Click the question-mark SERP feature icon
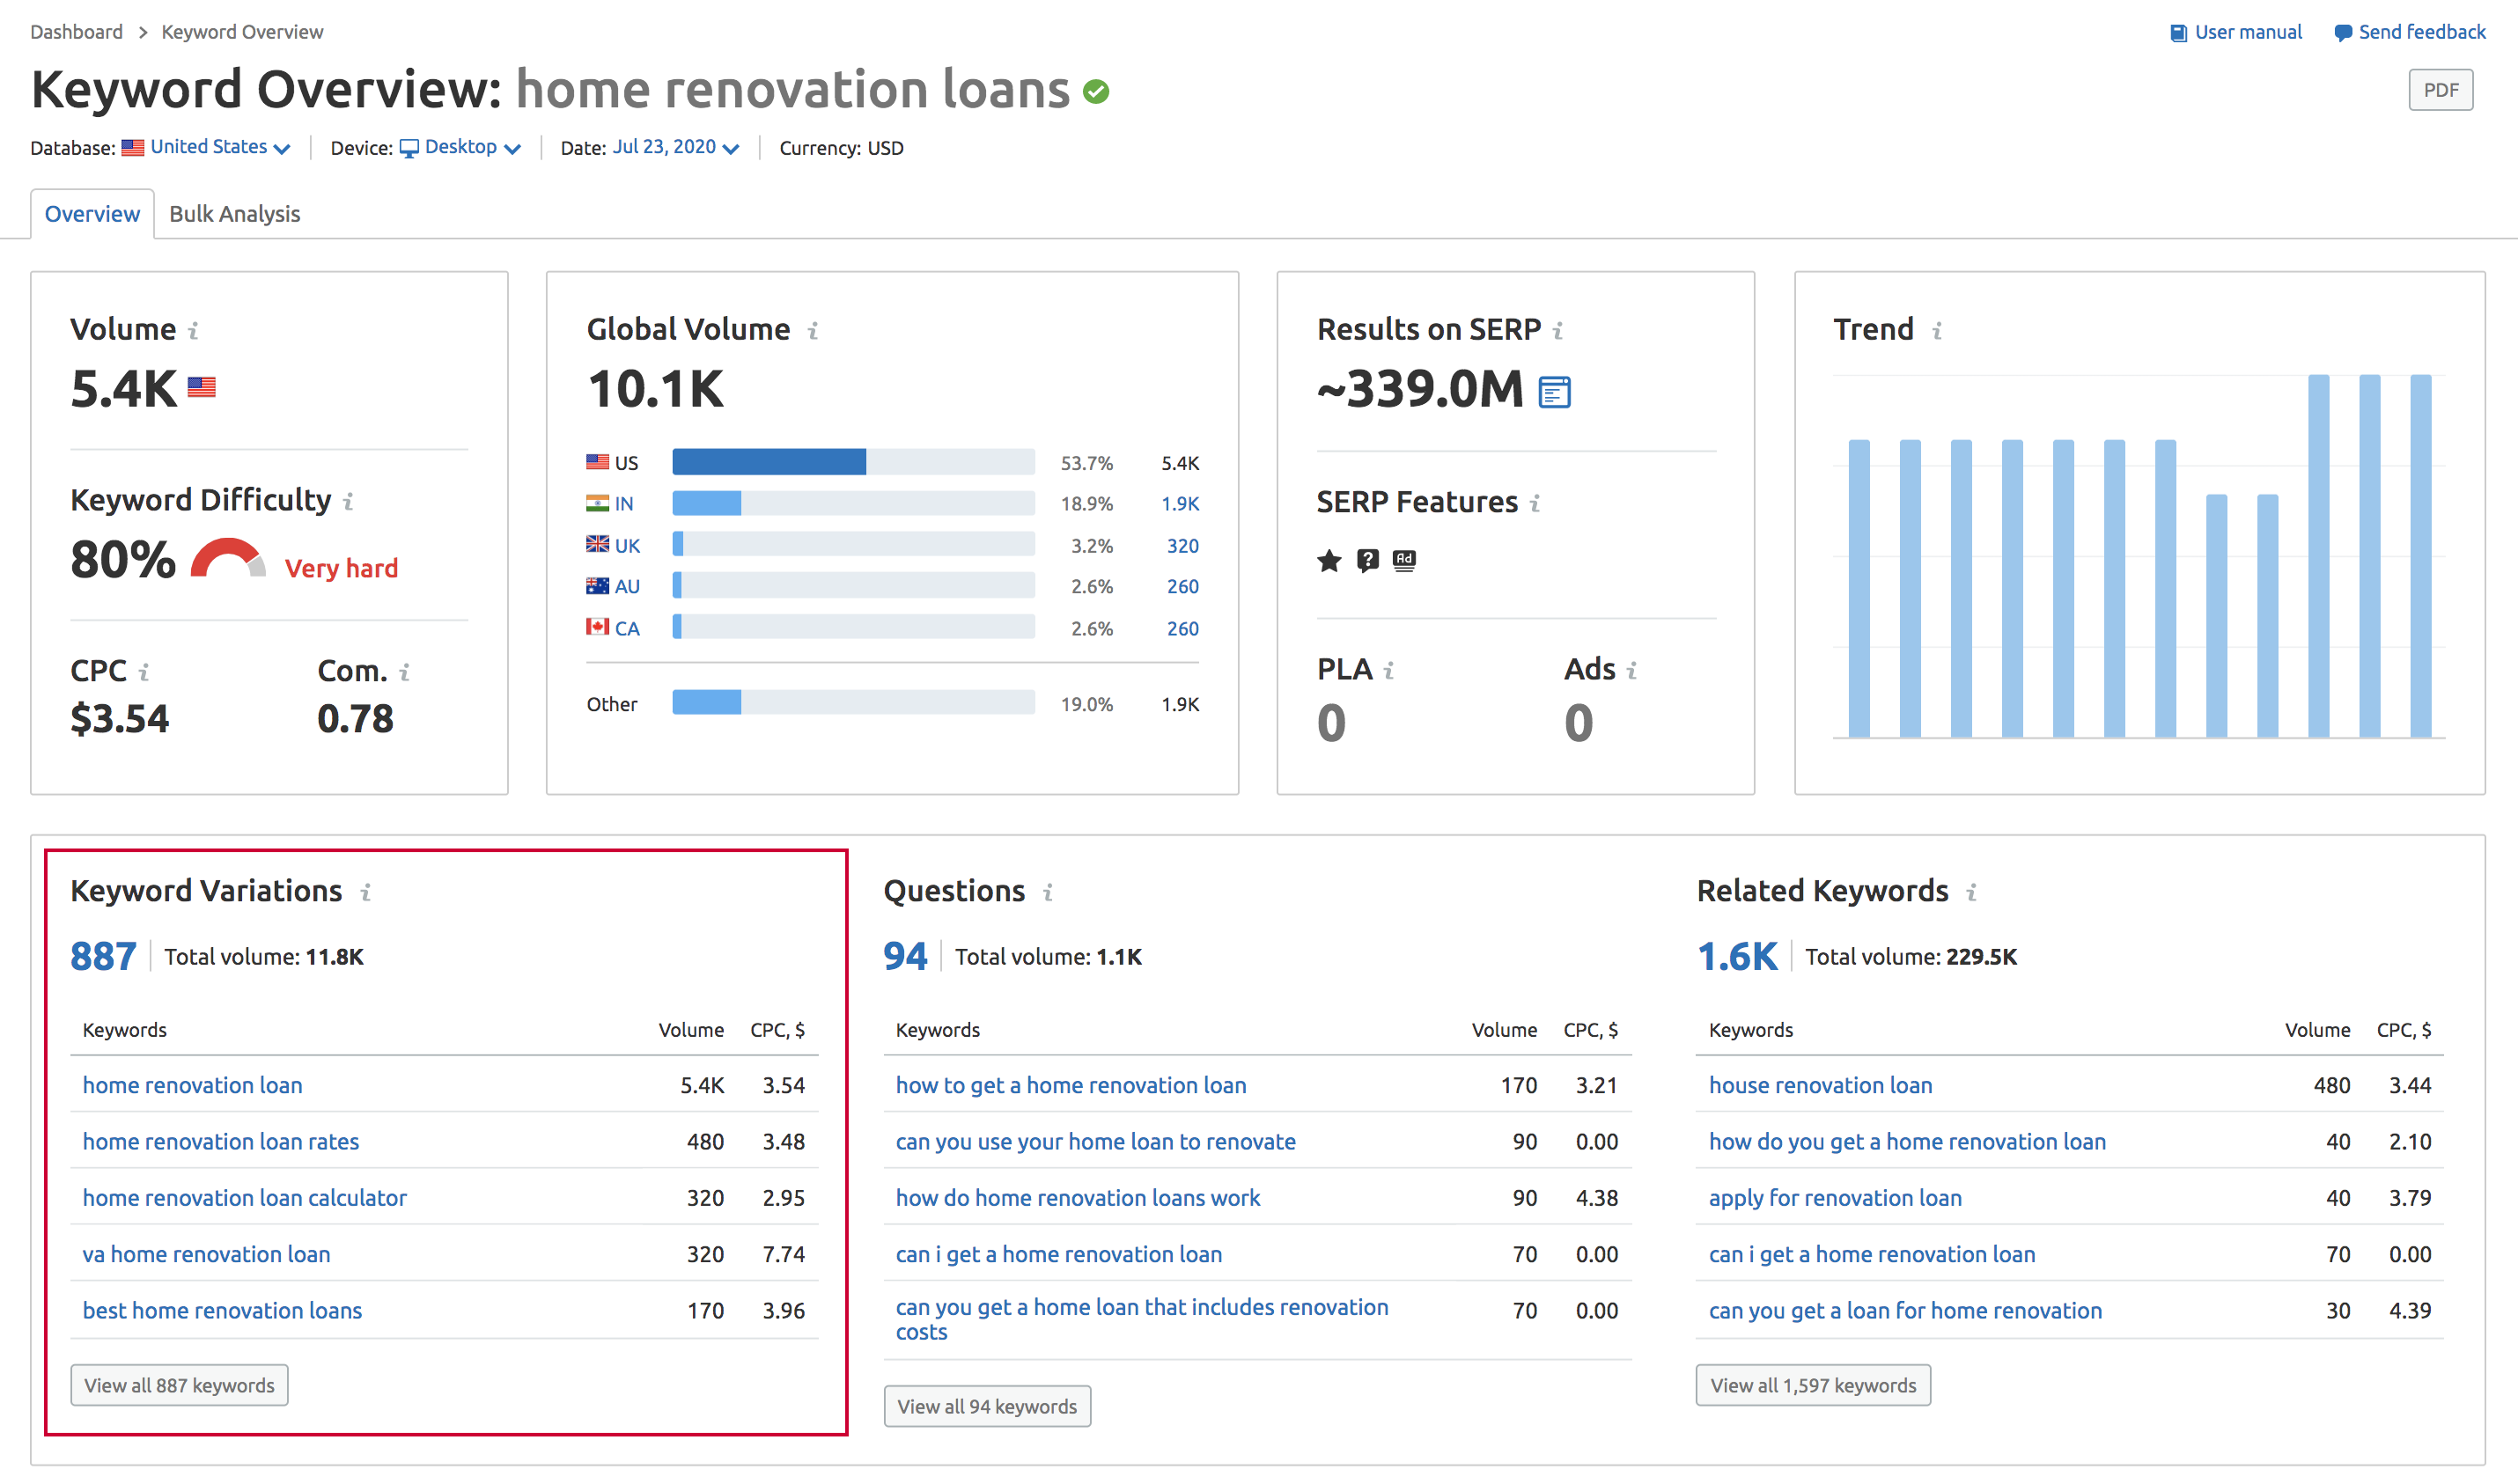Screen dimensions: 2518x1484 click(1367, 560)
